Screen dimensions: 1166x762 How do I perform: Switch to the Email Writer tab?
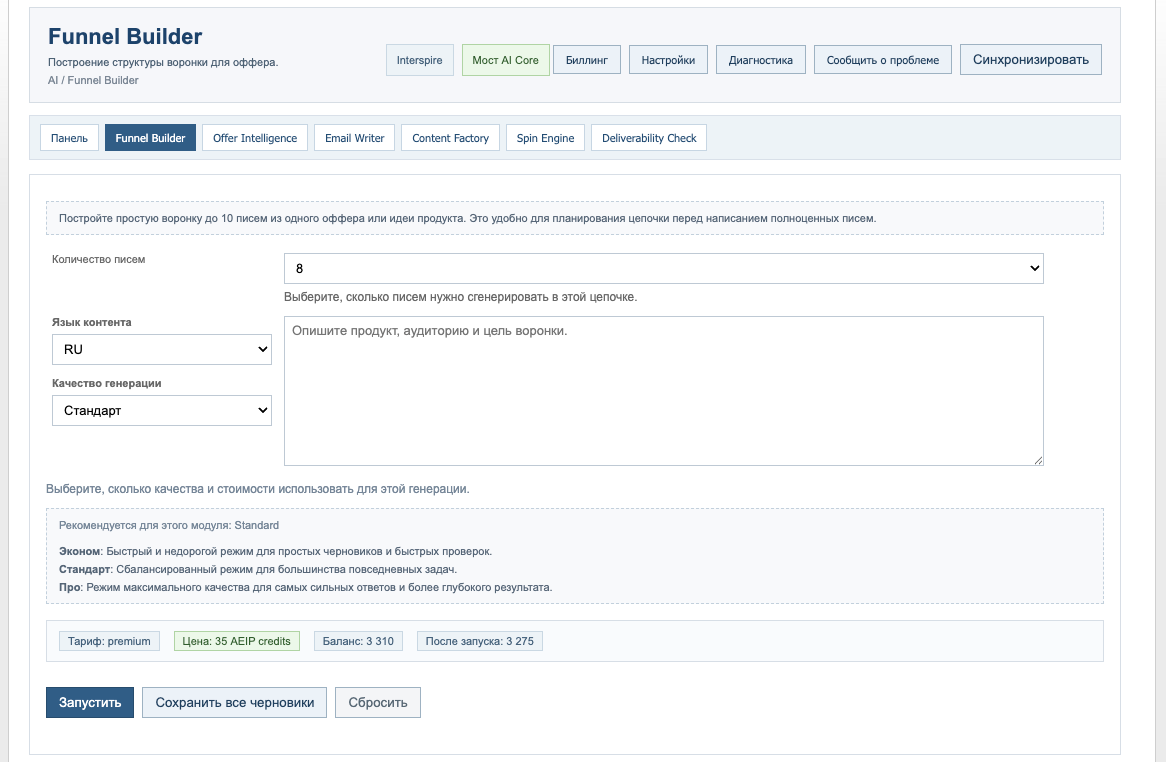pos(354,137)
